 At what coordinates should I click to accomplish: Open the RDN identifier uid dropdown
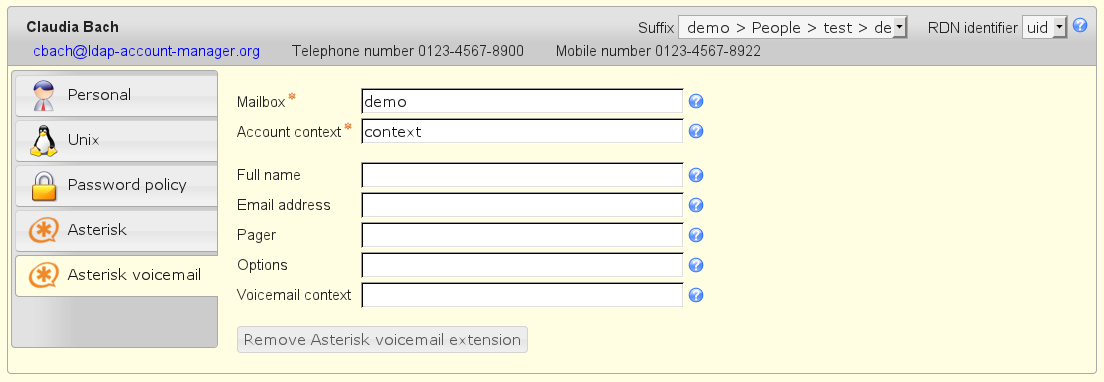point(1044,27)
